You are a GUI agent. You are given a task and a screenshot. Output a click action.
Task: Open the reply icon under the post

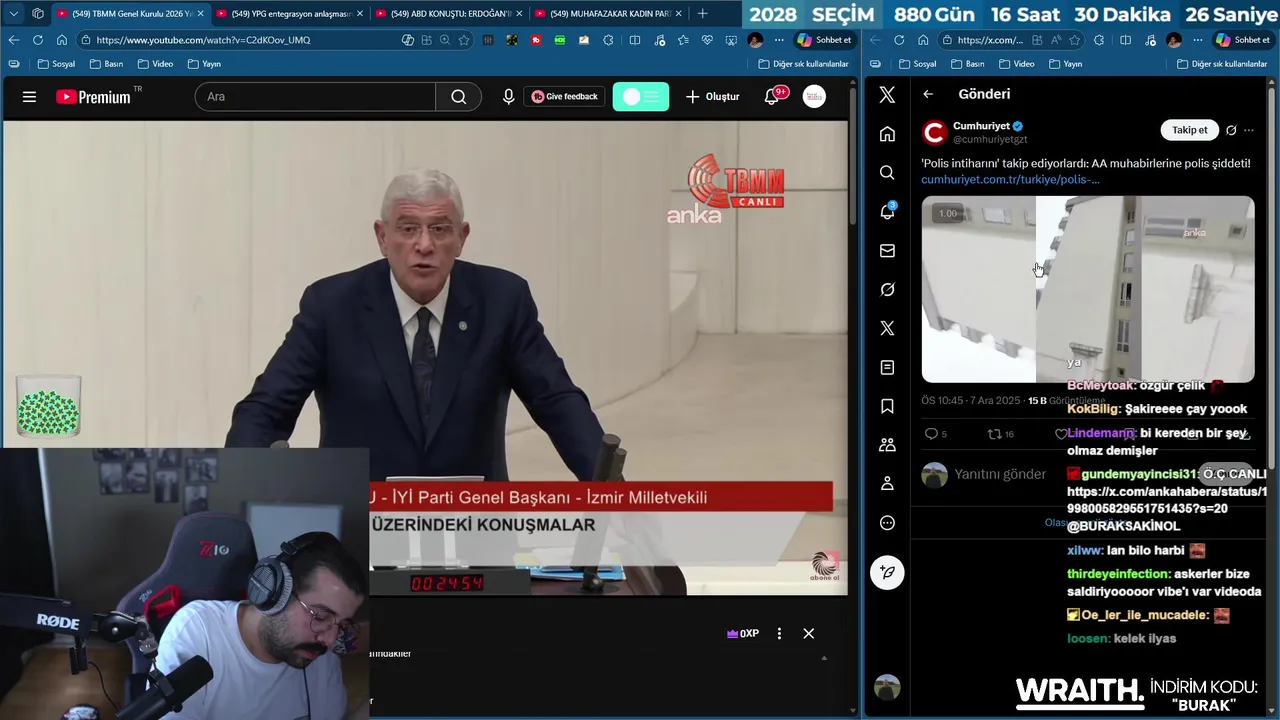pos(931,434)
